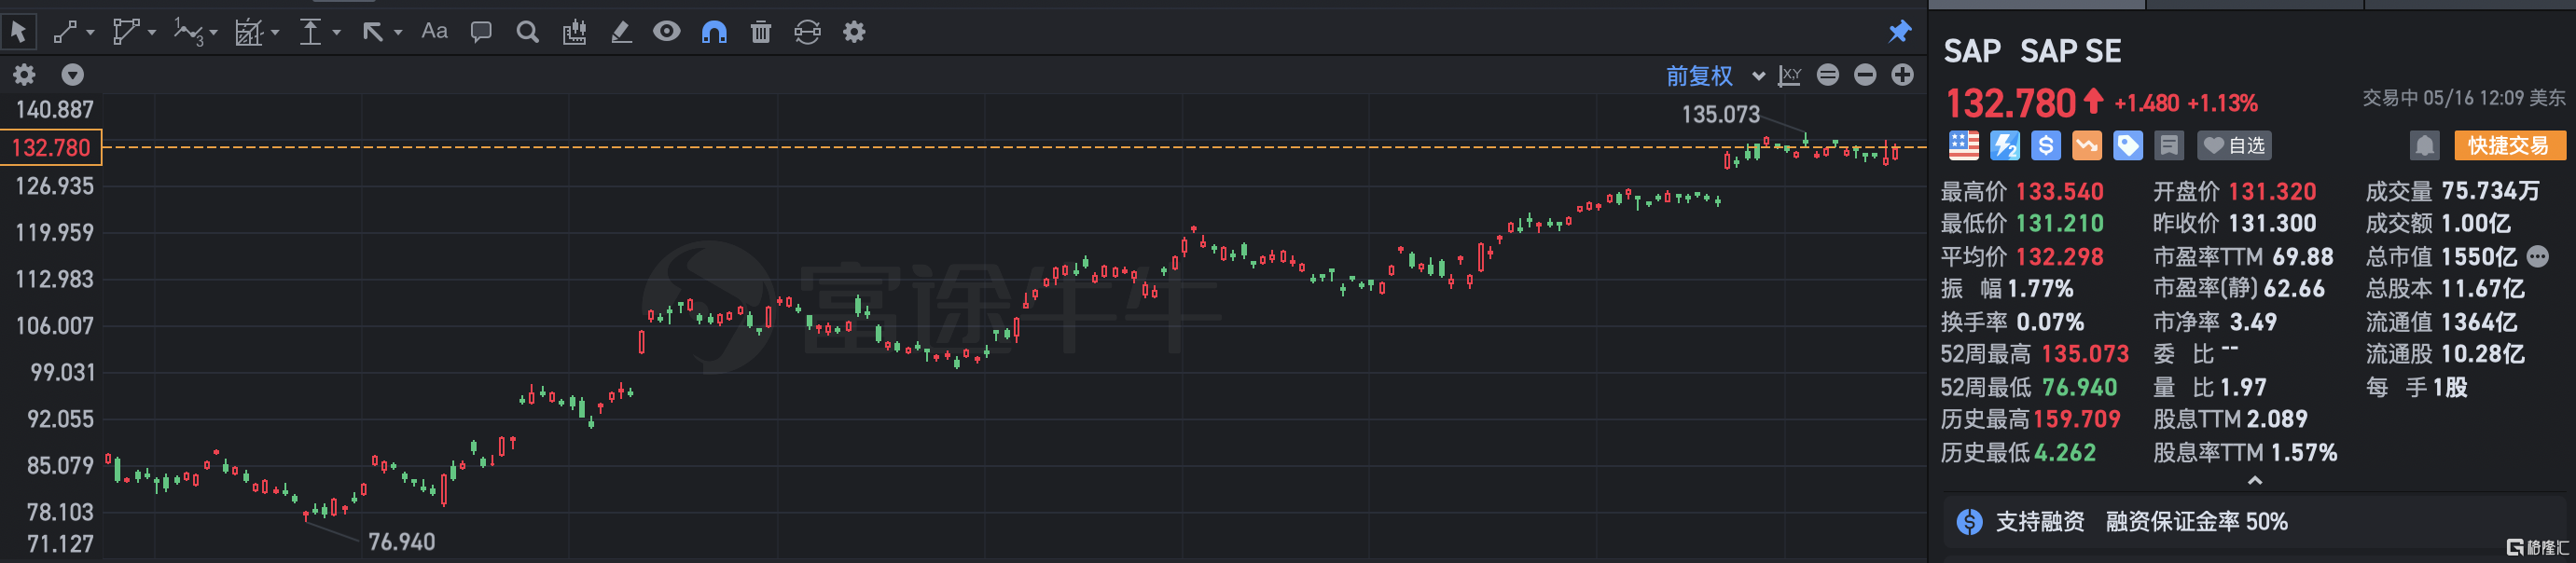Collapse quote details with up chevron
Viewport: 2576px width, 563px height.
[2254, 481]
